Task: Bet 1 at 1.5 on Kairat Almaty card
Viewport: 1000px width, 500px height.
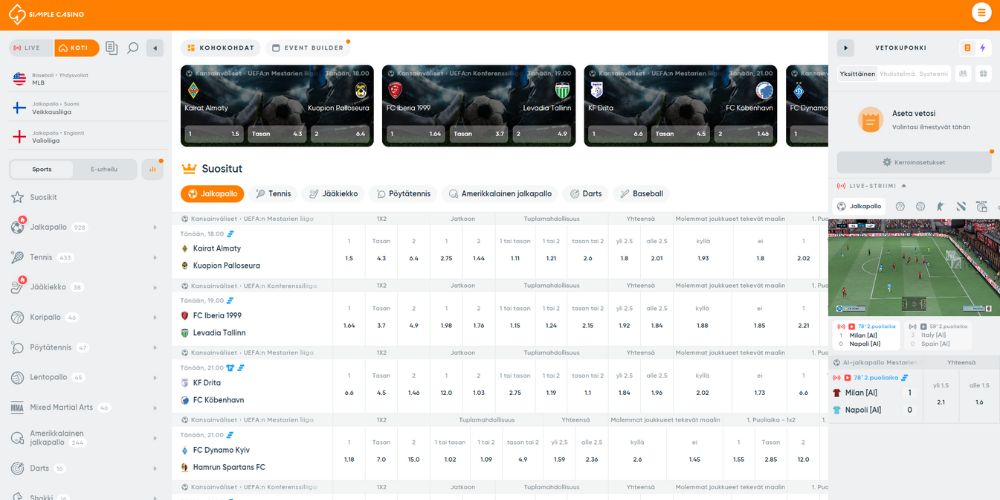Action: (x=214, y=134)
